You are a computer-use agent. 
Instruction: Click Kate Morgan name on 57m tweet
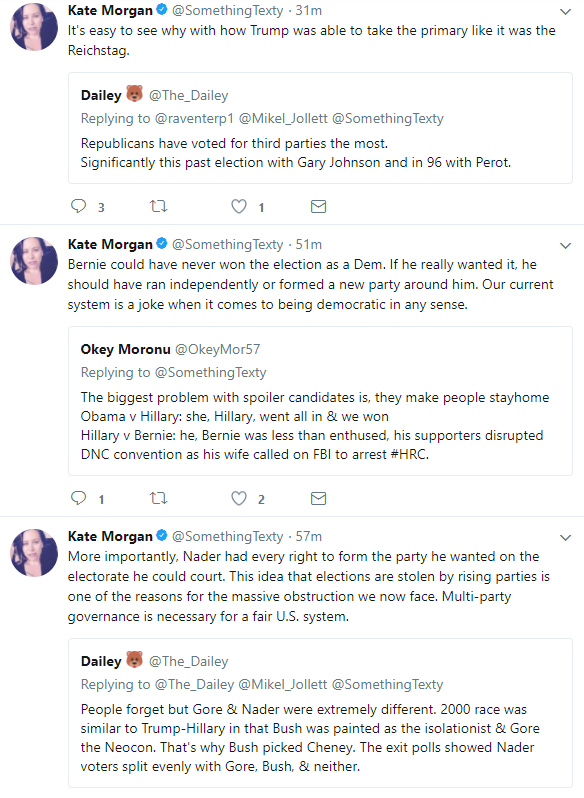pos(110,536)
